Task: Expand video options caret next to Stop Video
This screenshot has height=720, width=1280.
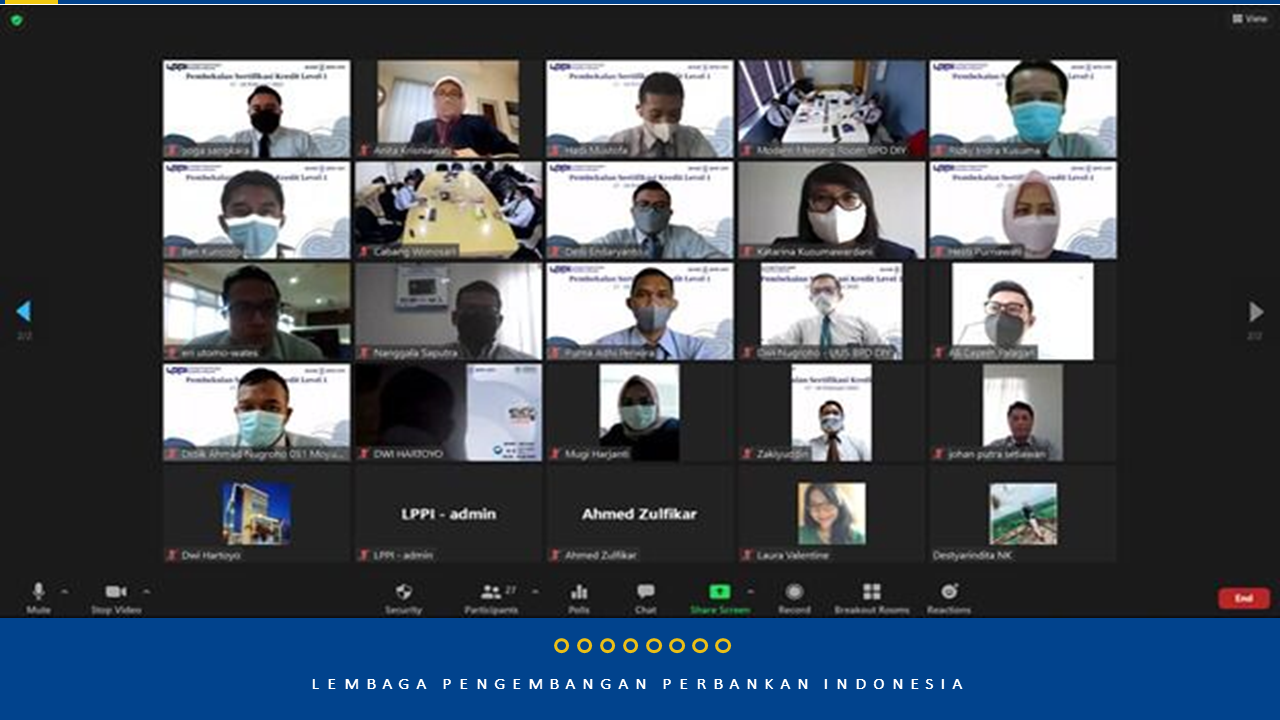Action: (x=146, y=591)
